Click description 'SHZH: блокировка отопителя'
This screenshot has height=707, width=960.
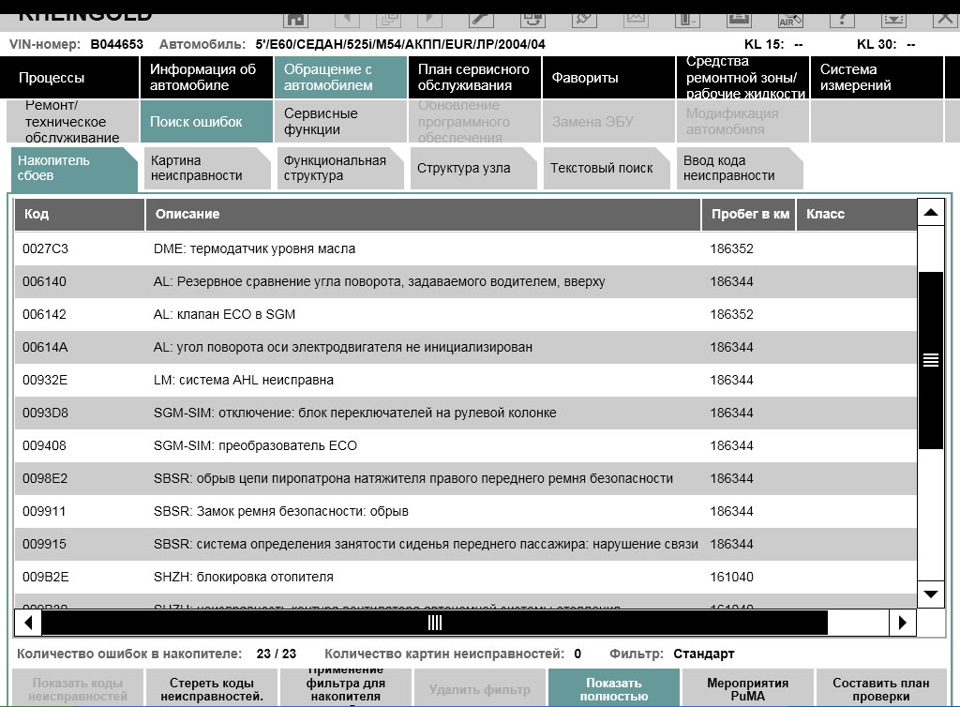244,577
